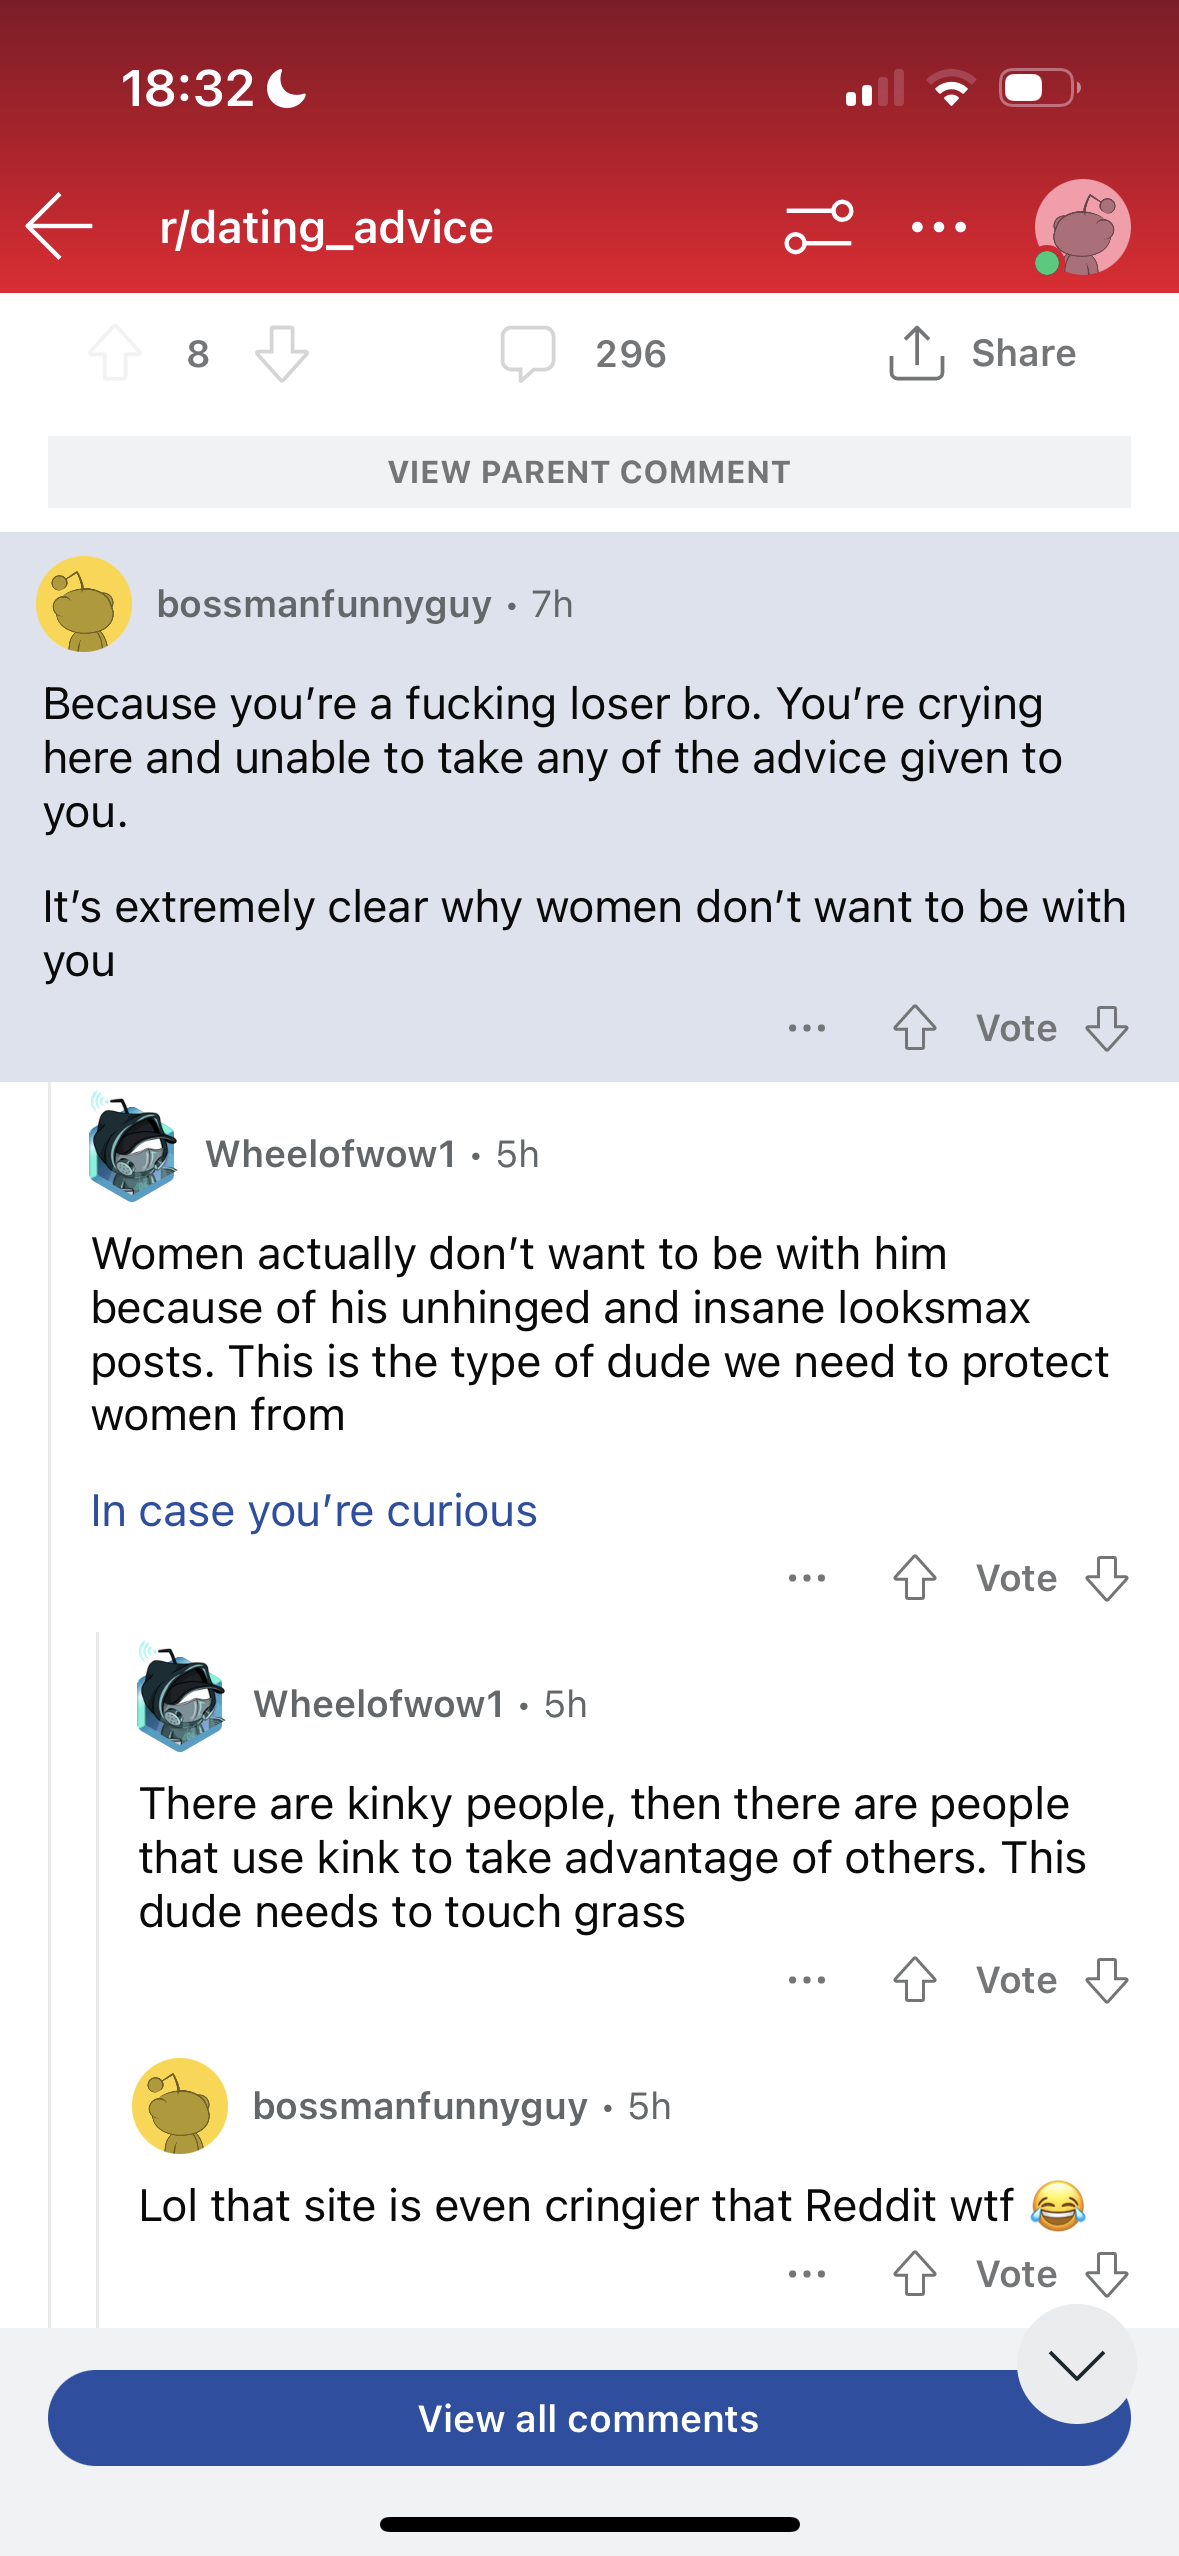Upvote Wheelofwow1's looksmax comment
The width and height of the screenshot is (1179, 2556).
(x=914, y=1578)
